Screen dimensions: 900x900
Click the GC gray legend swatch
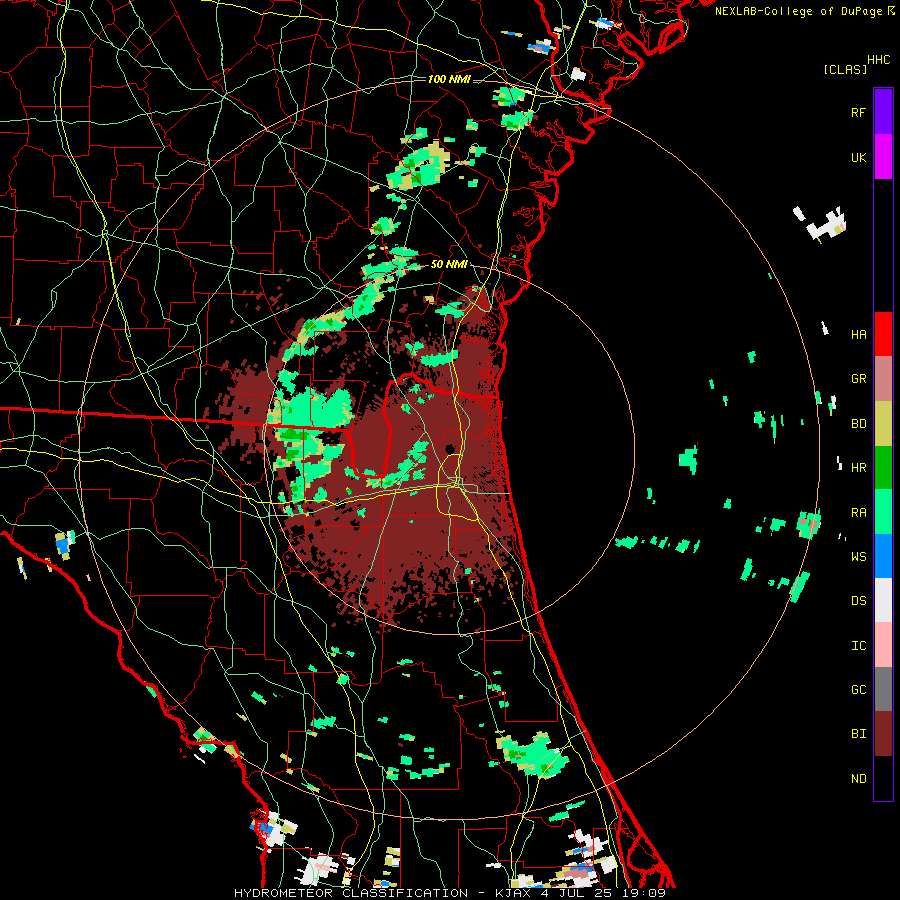(x=883, y=690)
